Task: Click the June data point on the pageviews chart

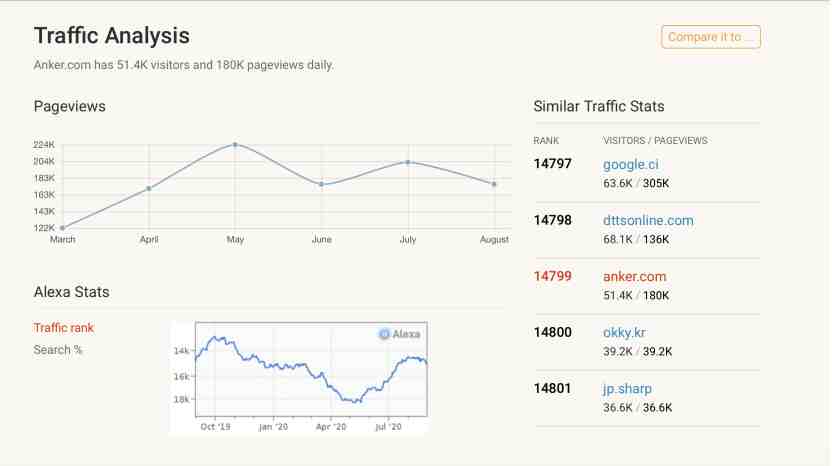Action: [322, 184]
